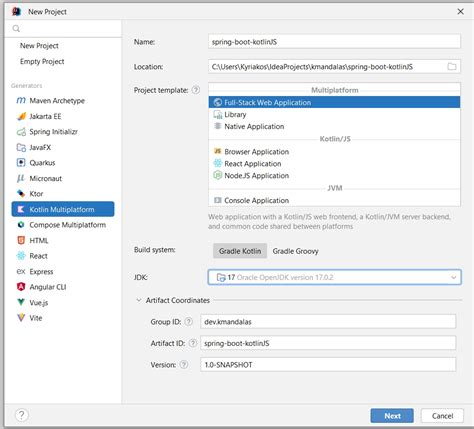Open Artifact ID help icon
474x429 pixels.
193,343
